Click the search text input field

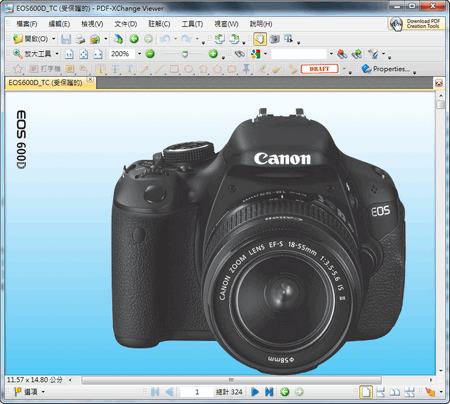click(x=299, y=54)
